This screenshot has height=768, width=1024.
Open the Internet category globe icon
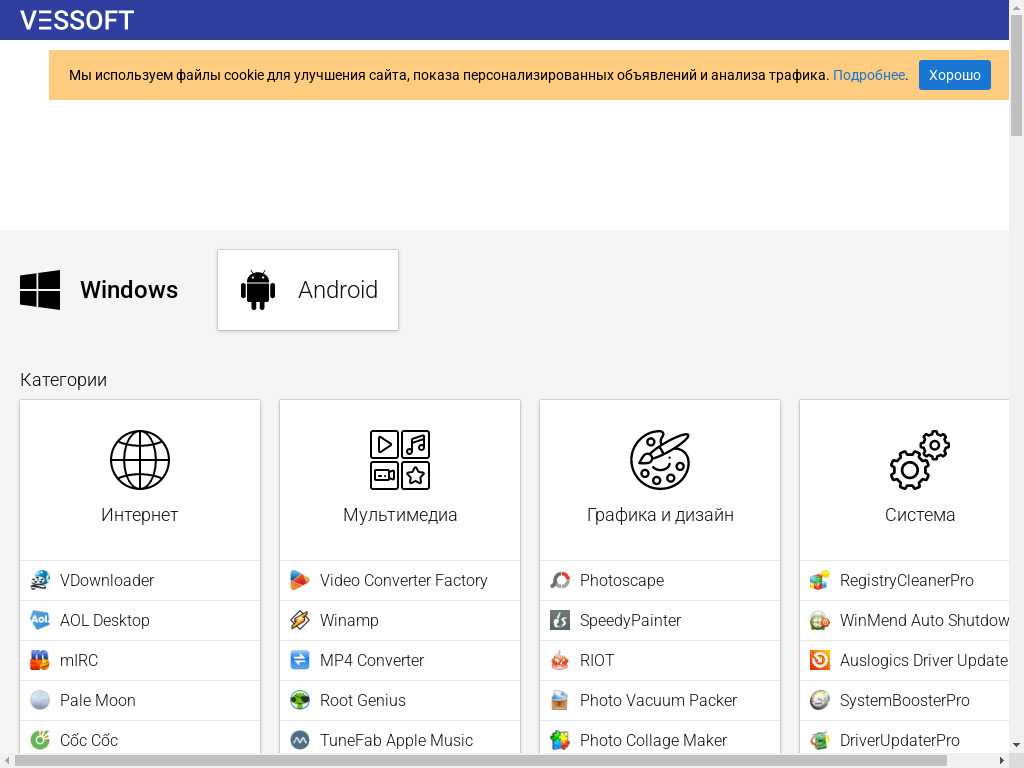click(140, 460)
